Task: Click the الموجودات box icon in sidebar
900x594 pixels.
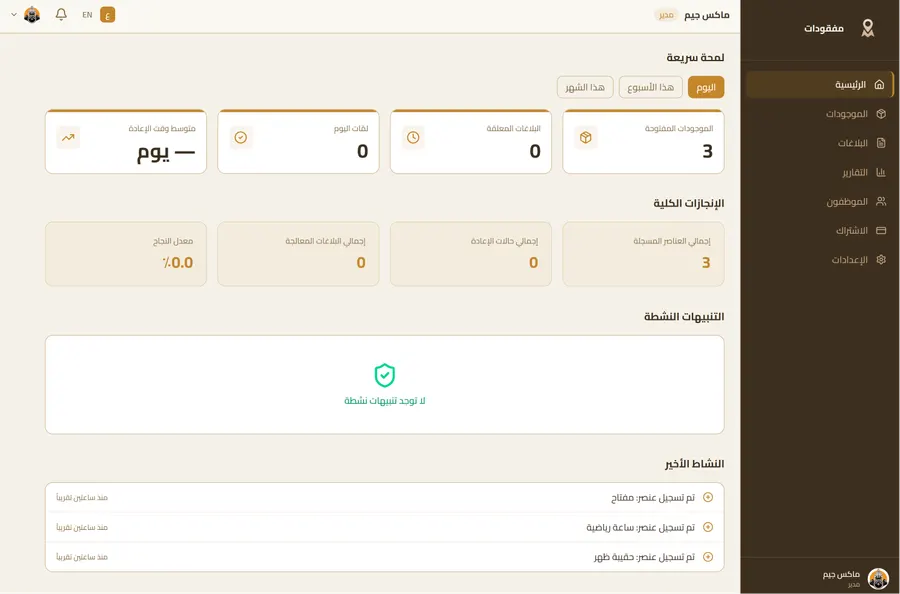Action: click(x=880, y=114)
